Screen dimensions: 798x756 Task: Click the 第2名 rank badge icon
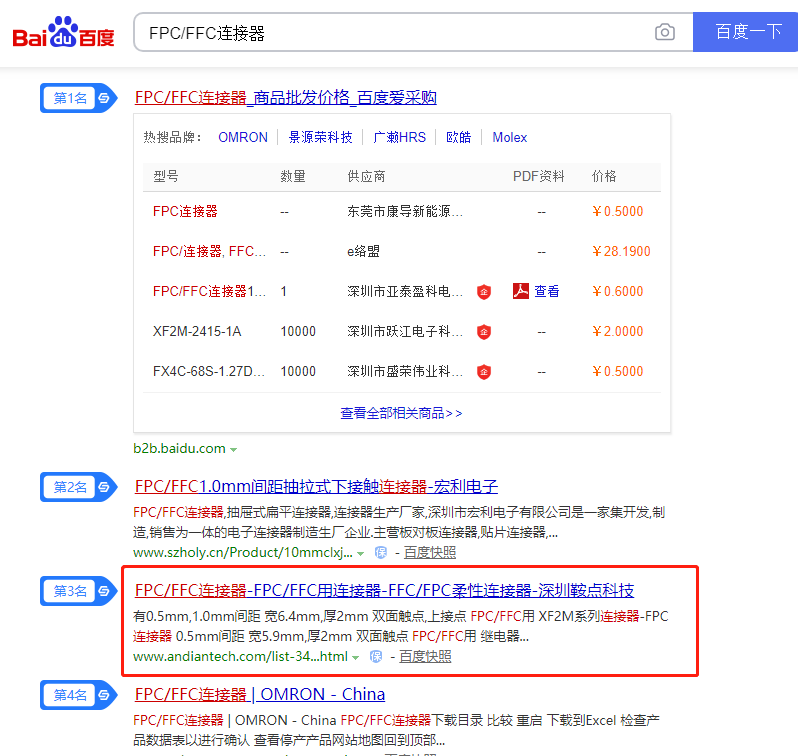[x=79, y=487]
